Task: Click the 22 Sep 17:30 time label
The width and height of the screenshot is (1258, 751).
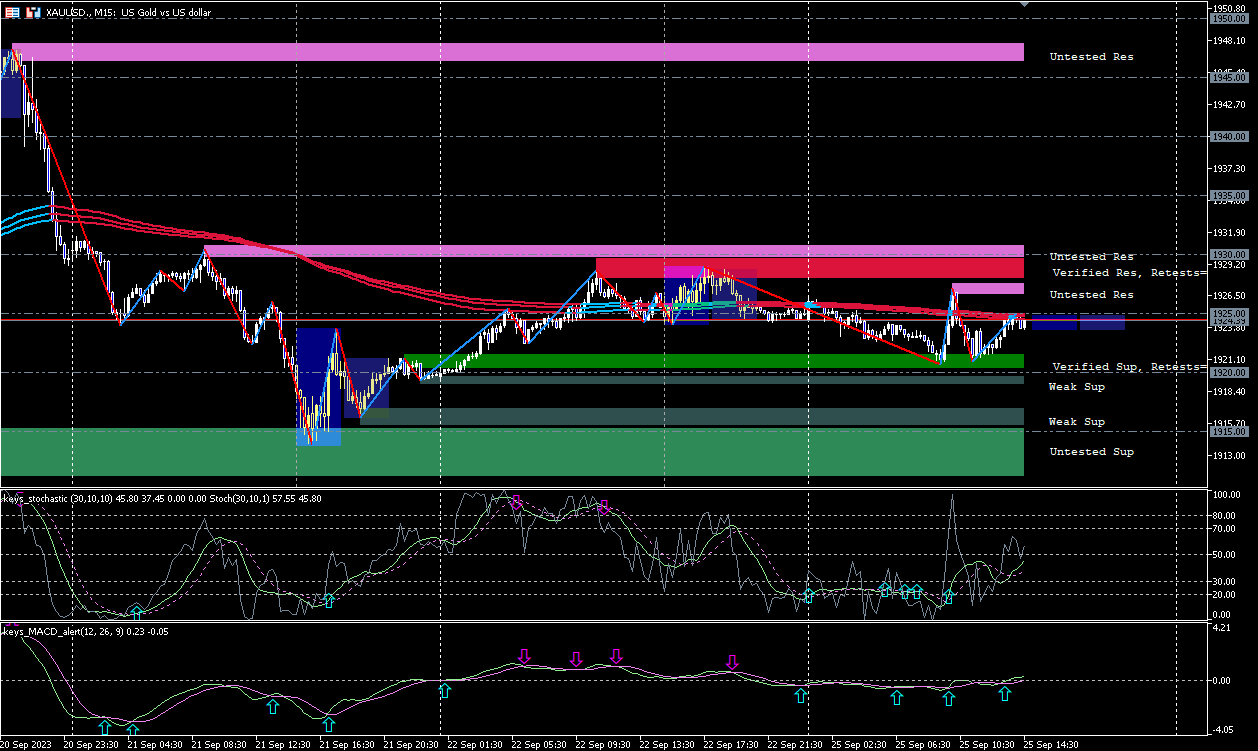Action: pyautogui.click(x=731, y=744)
